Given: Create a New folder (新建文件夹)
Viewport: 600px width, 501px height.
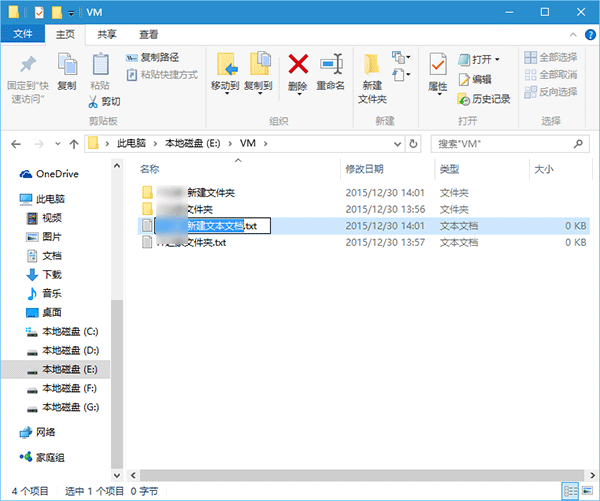Looking at the screenshot, I should click(372, 78).
